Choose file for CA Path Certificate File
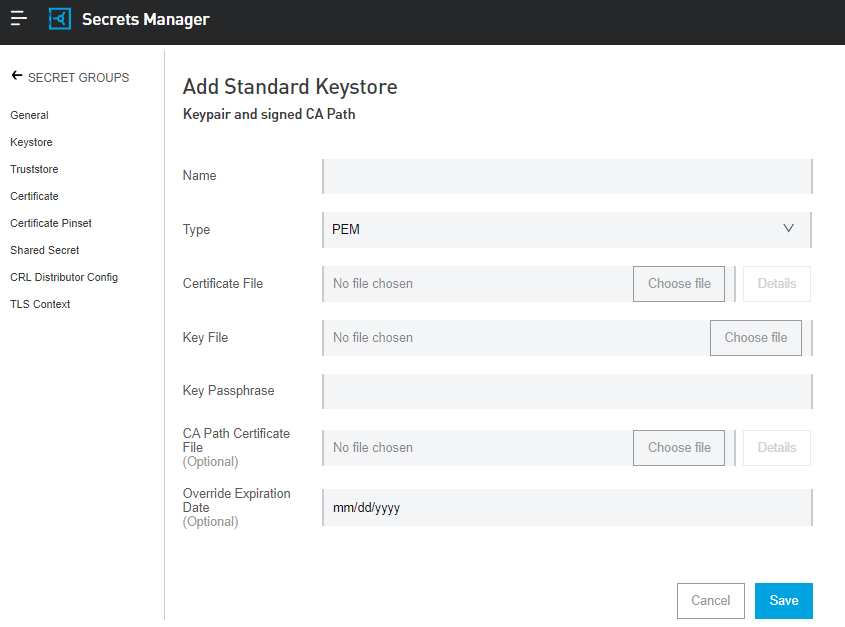Viewport: 845px width, 627px height. click(678, 447)
